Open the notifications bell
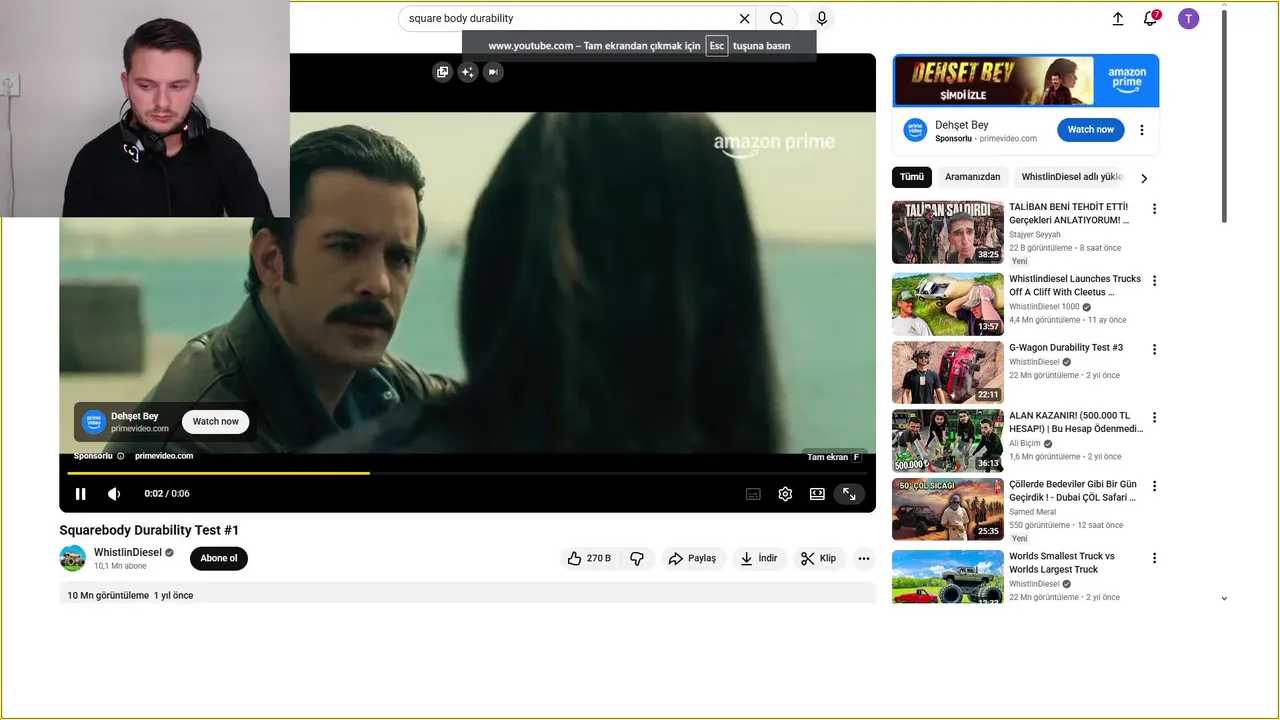The height and width of the screenshot is (720, 1280). pyautogui.click(x=1150, y=18)
